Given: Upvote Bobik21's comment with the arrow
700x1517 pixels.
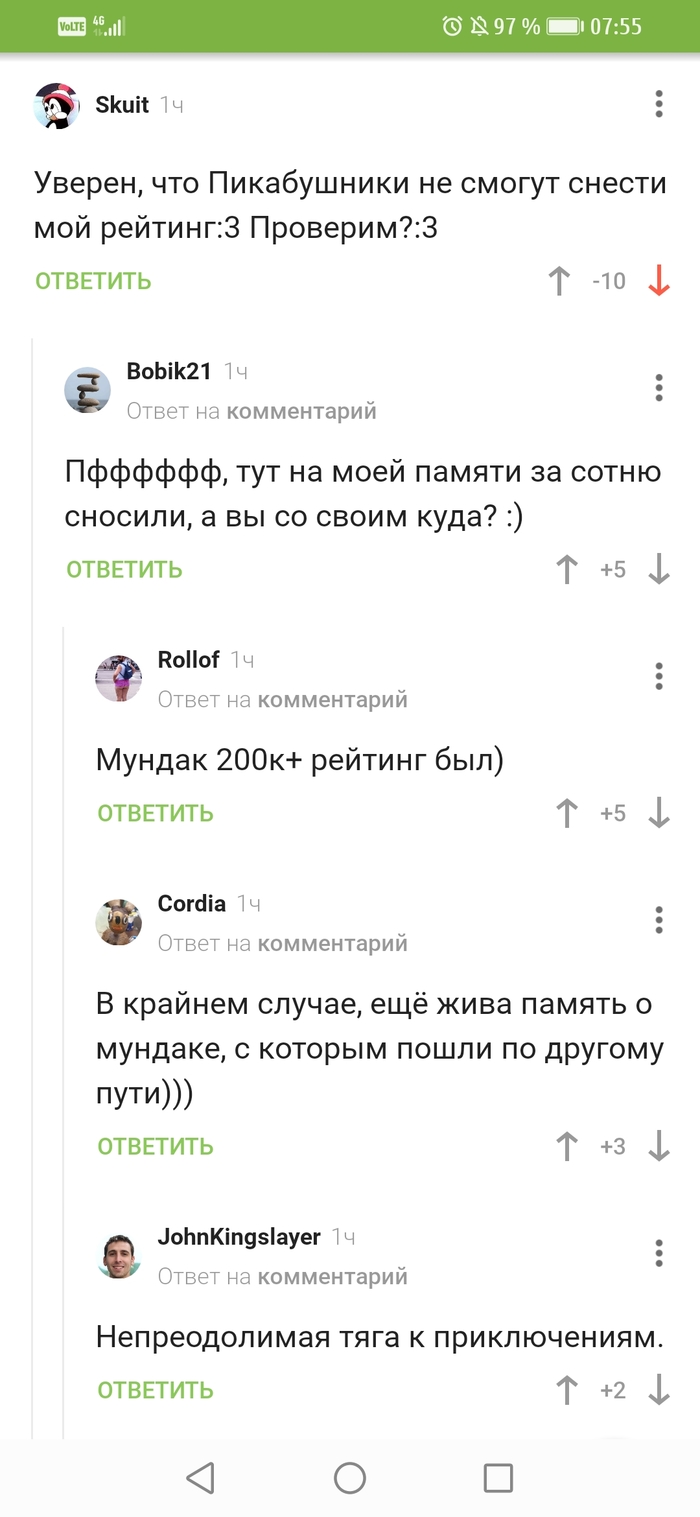Looking at the screenshot, I should click(567, 569).
